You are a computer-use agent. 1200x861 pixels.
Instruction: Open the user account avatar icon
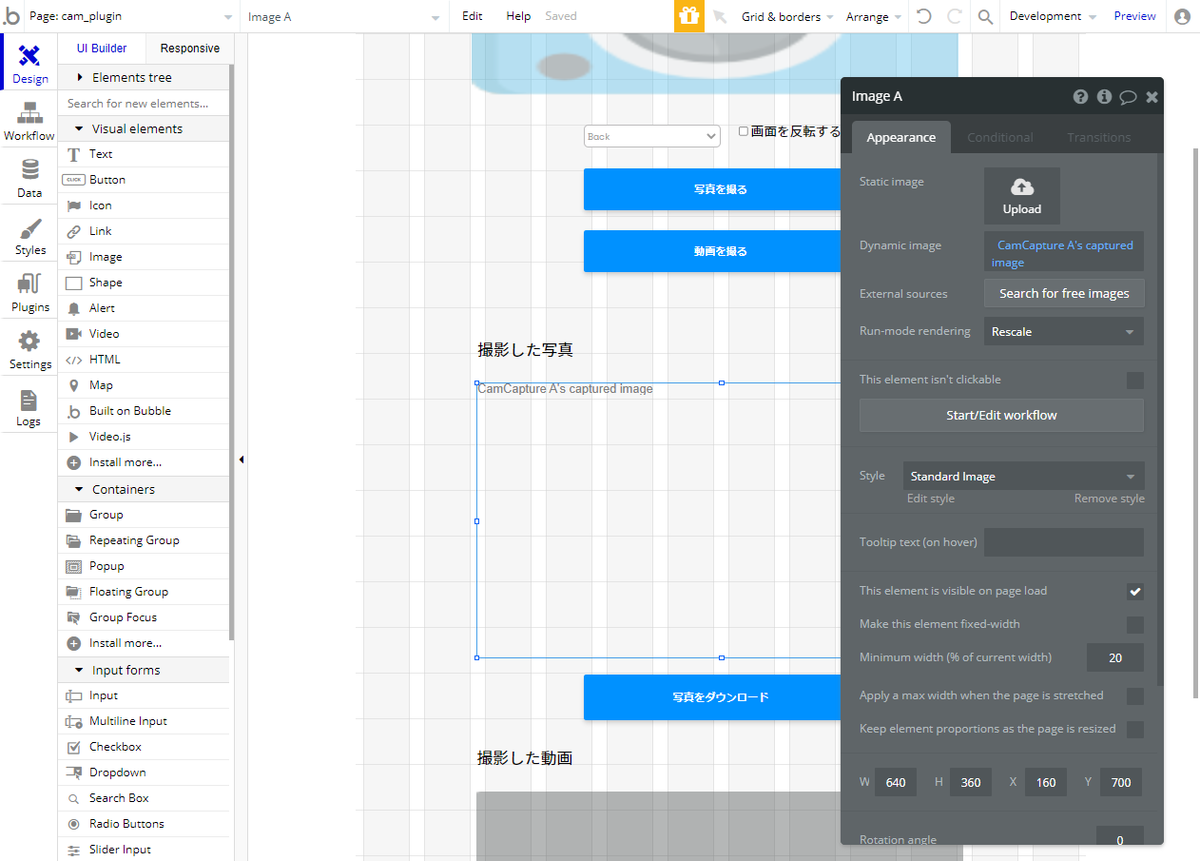pos(1182,16)
